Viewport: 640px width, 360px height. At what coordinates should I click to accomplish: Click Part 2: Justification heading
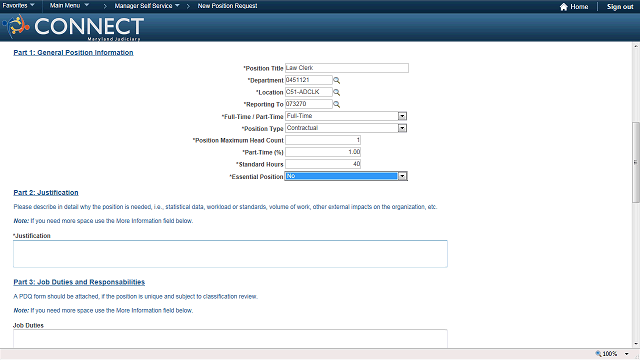tap(46, 193)
